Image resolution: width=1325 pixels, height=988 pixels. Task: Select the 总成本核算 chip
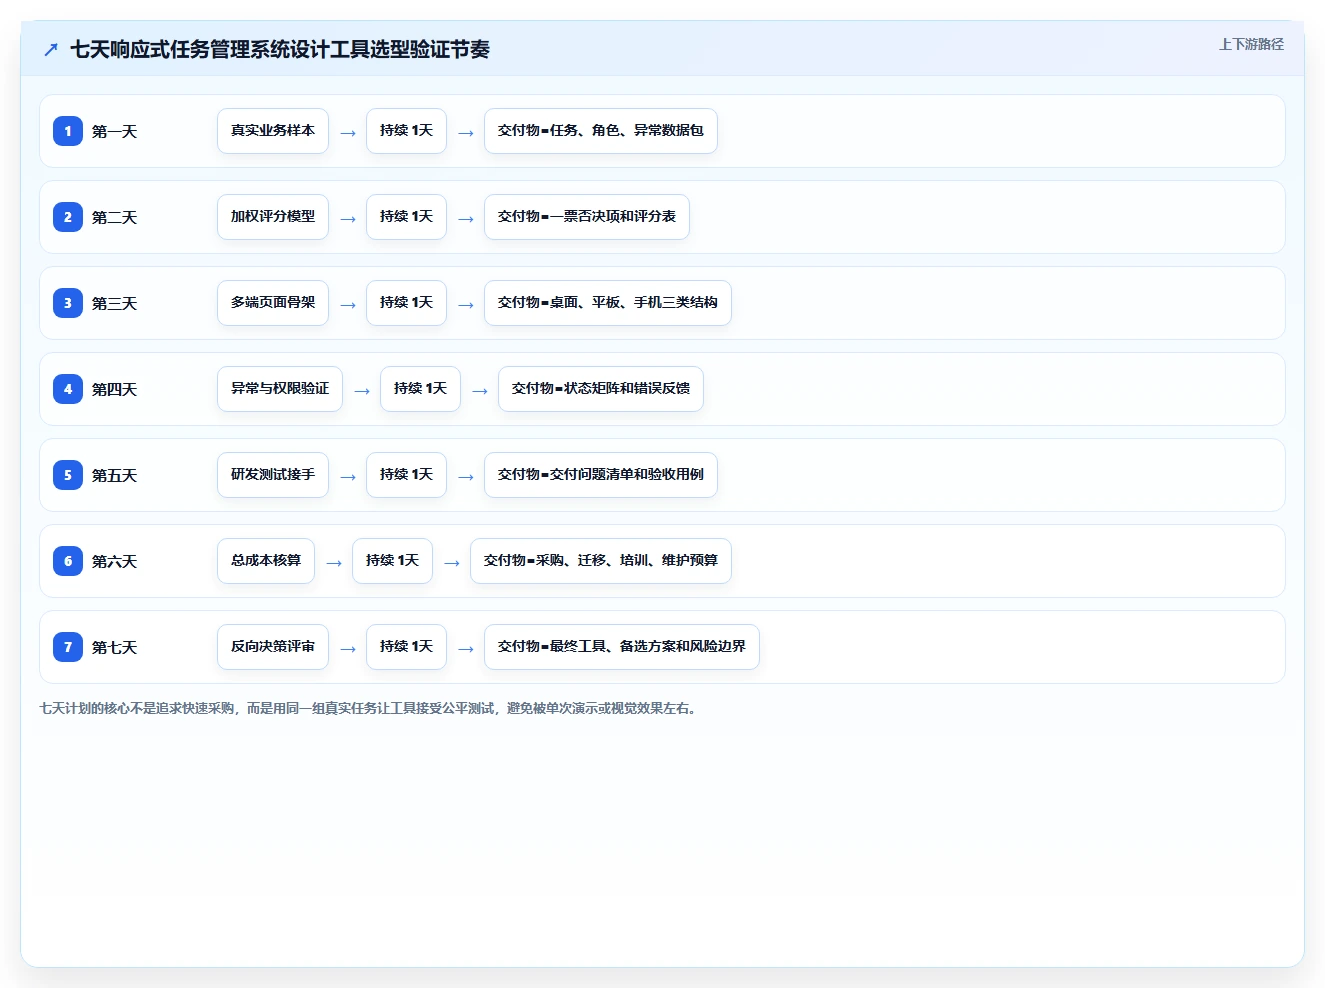tap(266, 561)
